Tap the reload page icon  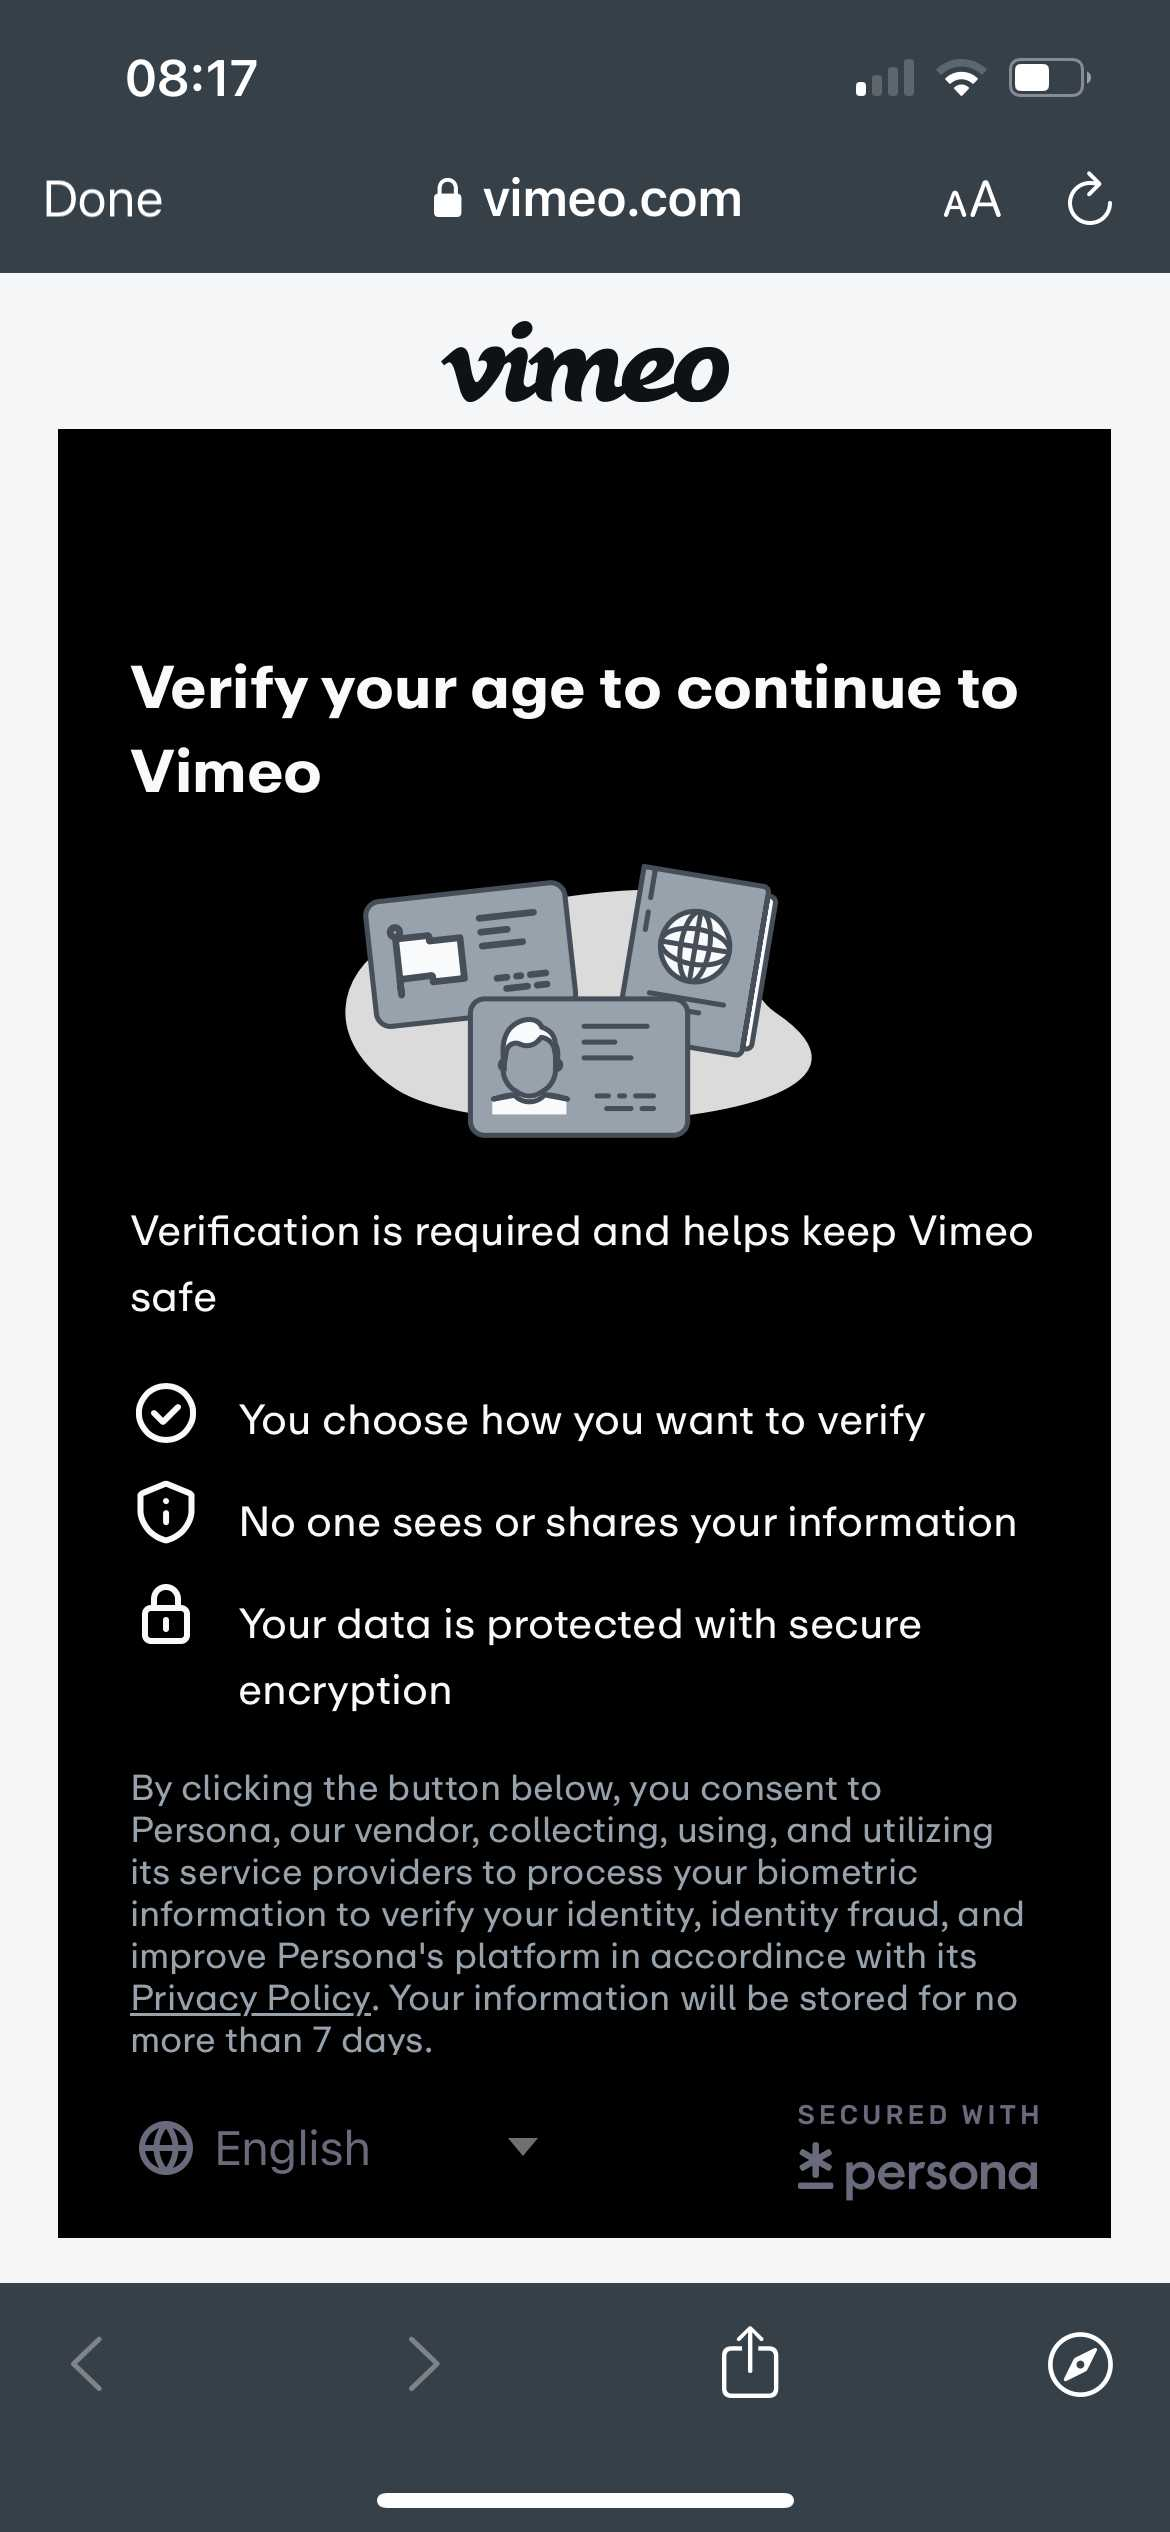1089,200
